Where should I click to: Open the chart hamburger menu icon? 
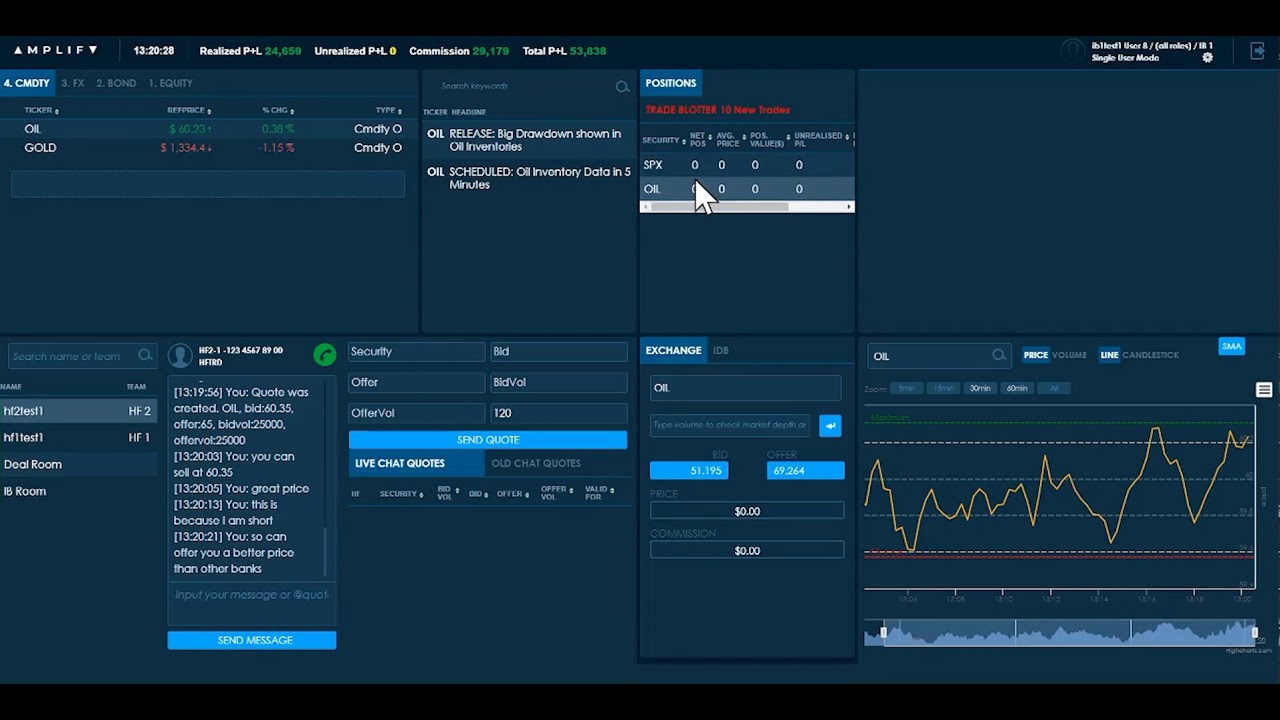tap(1264, 390)
